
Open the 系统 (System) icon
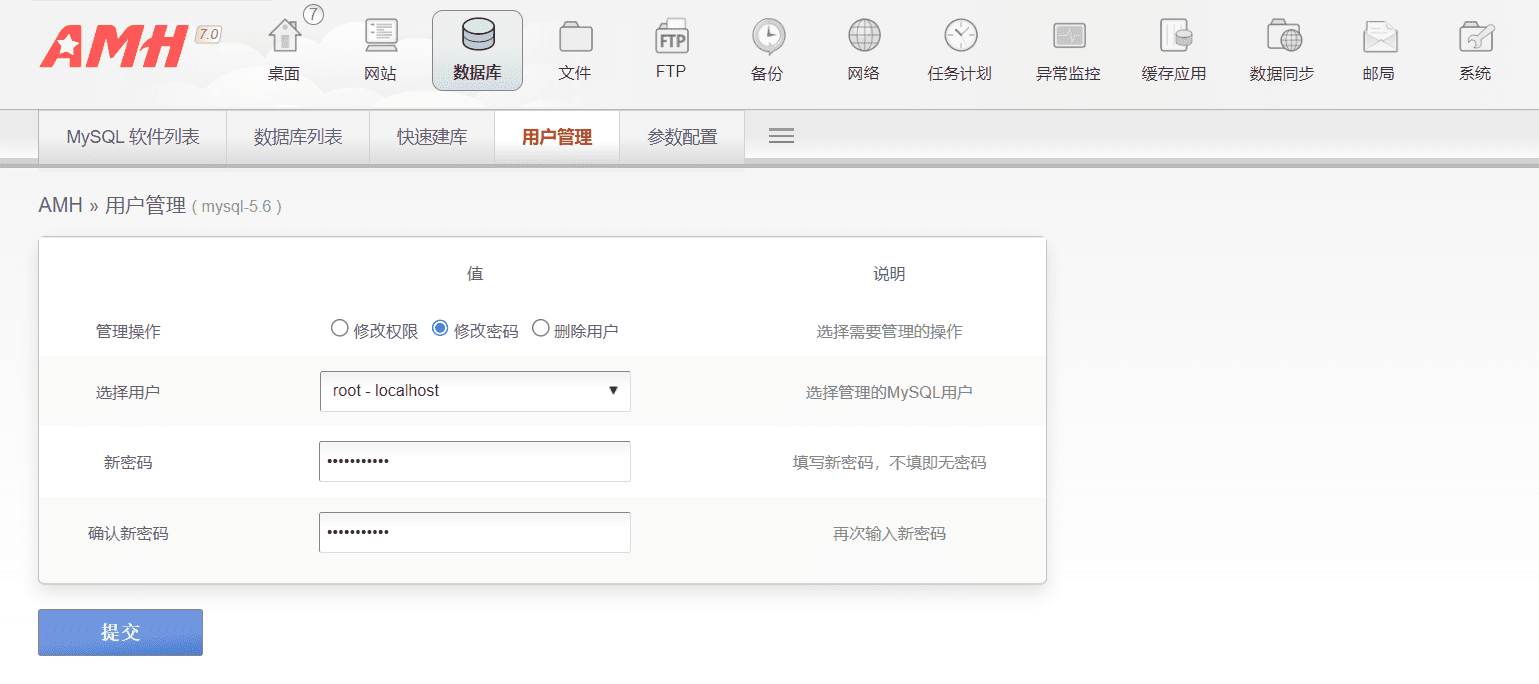[x=1475, y=45]
